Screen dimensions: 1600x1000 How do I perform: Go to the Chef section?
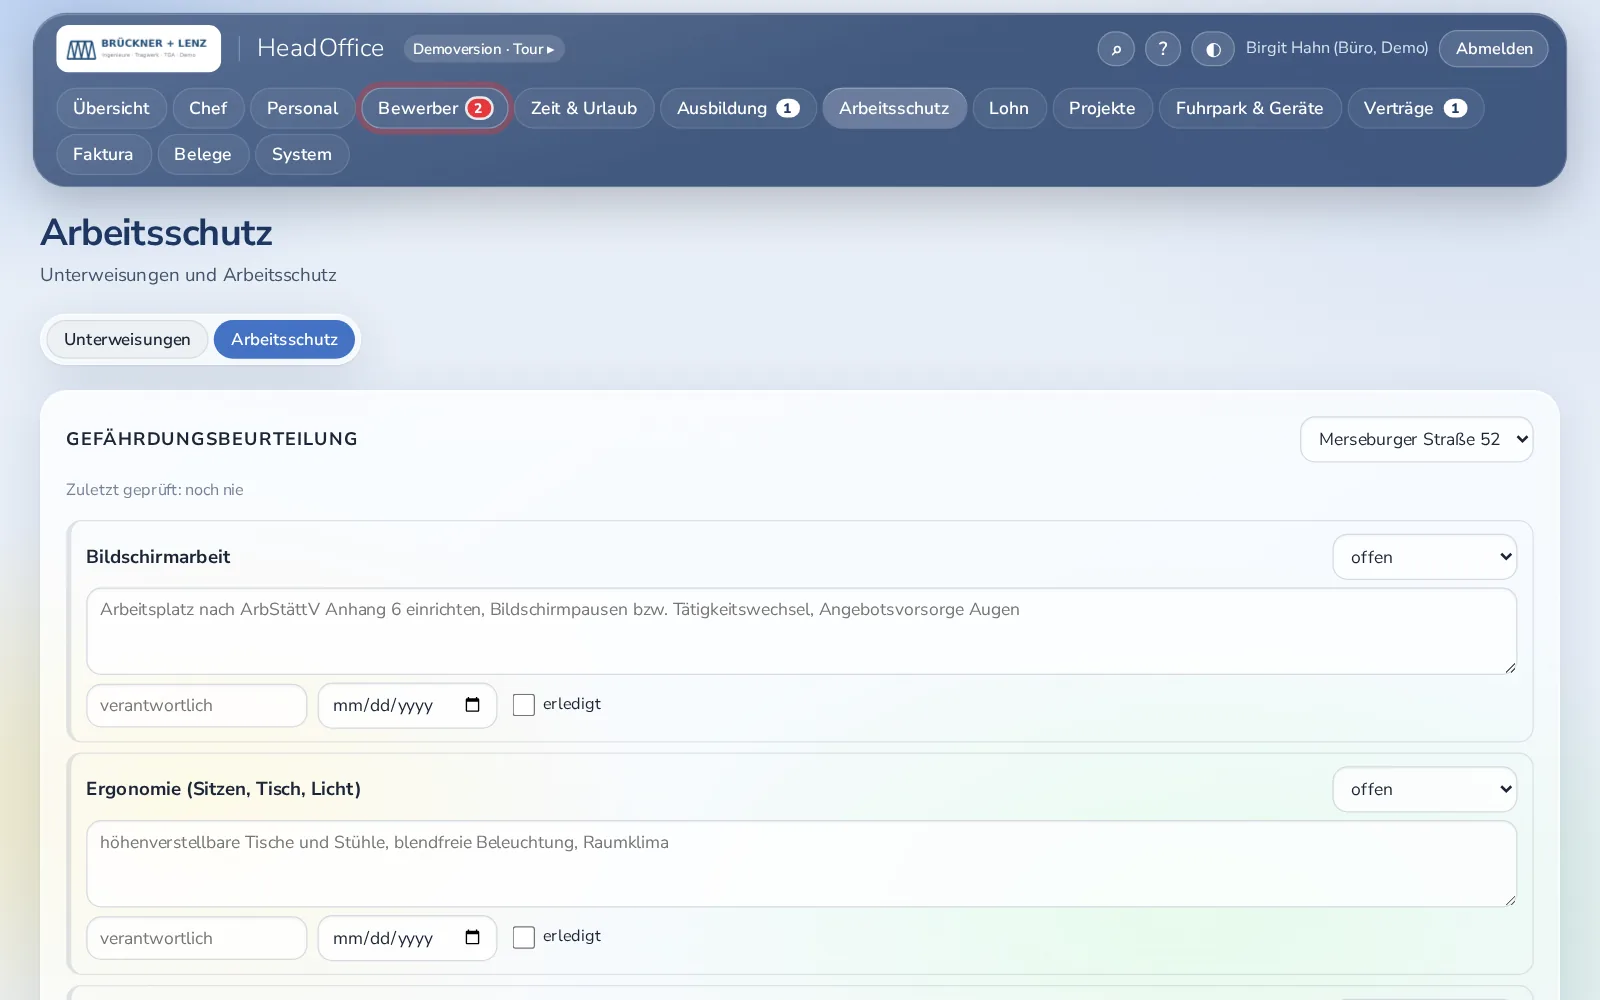(208, 108)
